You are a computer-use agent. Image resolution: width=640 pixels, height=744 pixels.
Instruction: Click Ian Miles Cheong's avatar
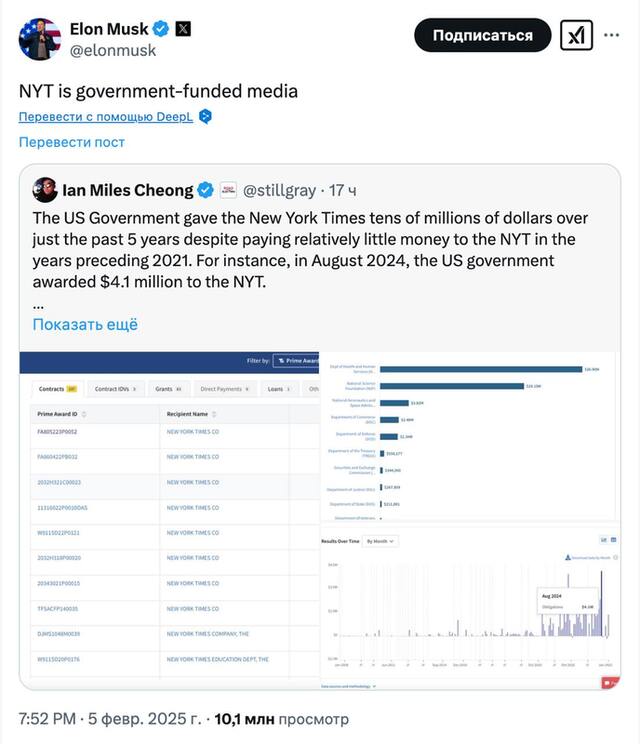pyautogui.click(x=45, y=190)
